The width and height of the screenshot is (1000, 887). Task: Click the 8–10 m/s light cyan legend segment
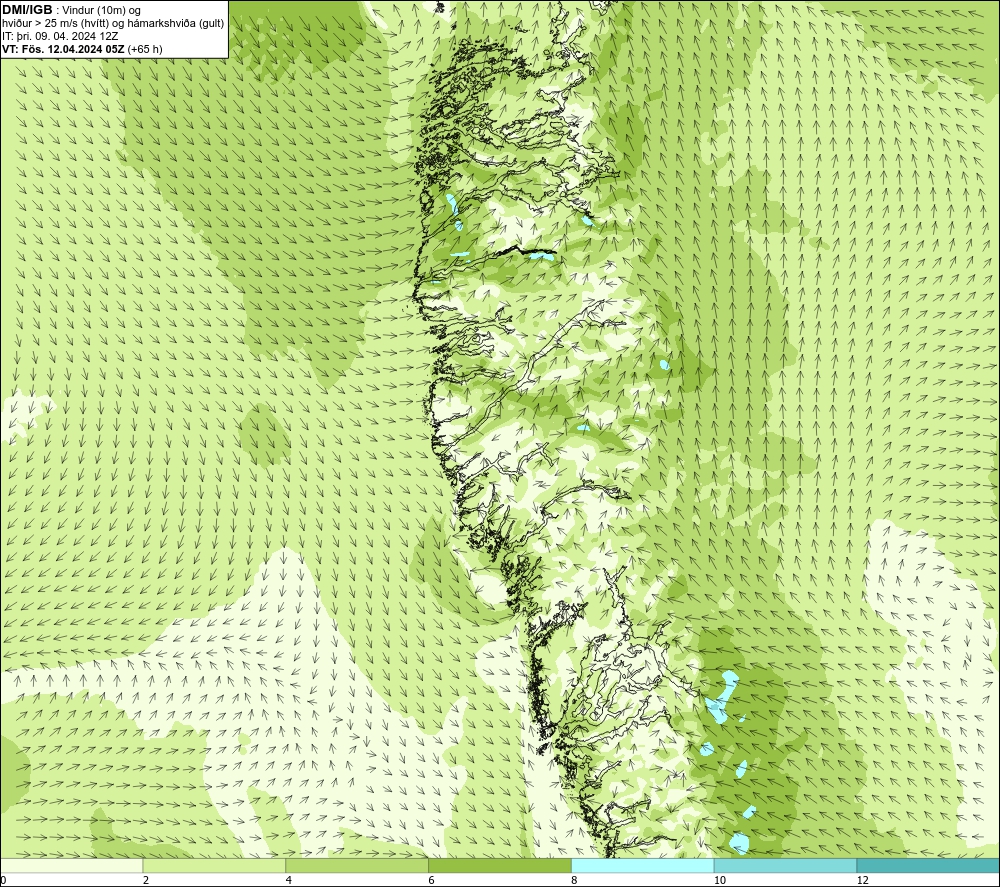[643, 865]
